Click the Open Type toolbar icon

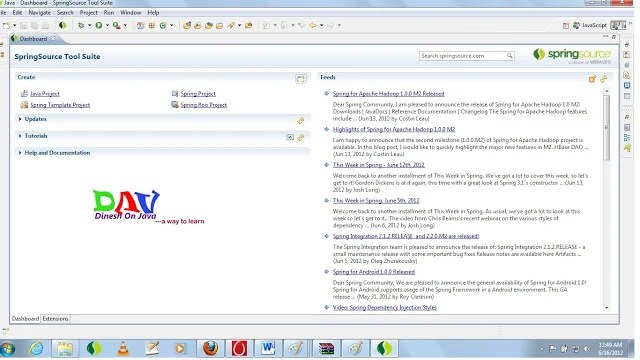pos(187,25)
